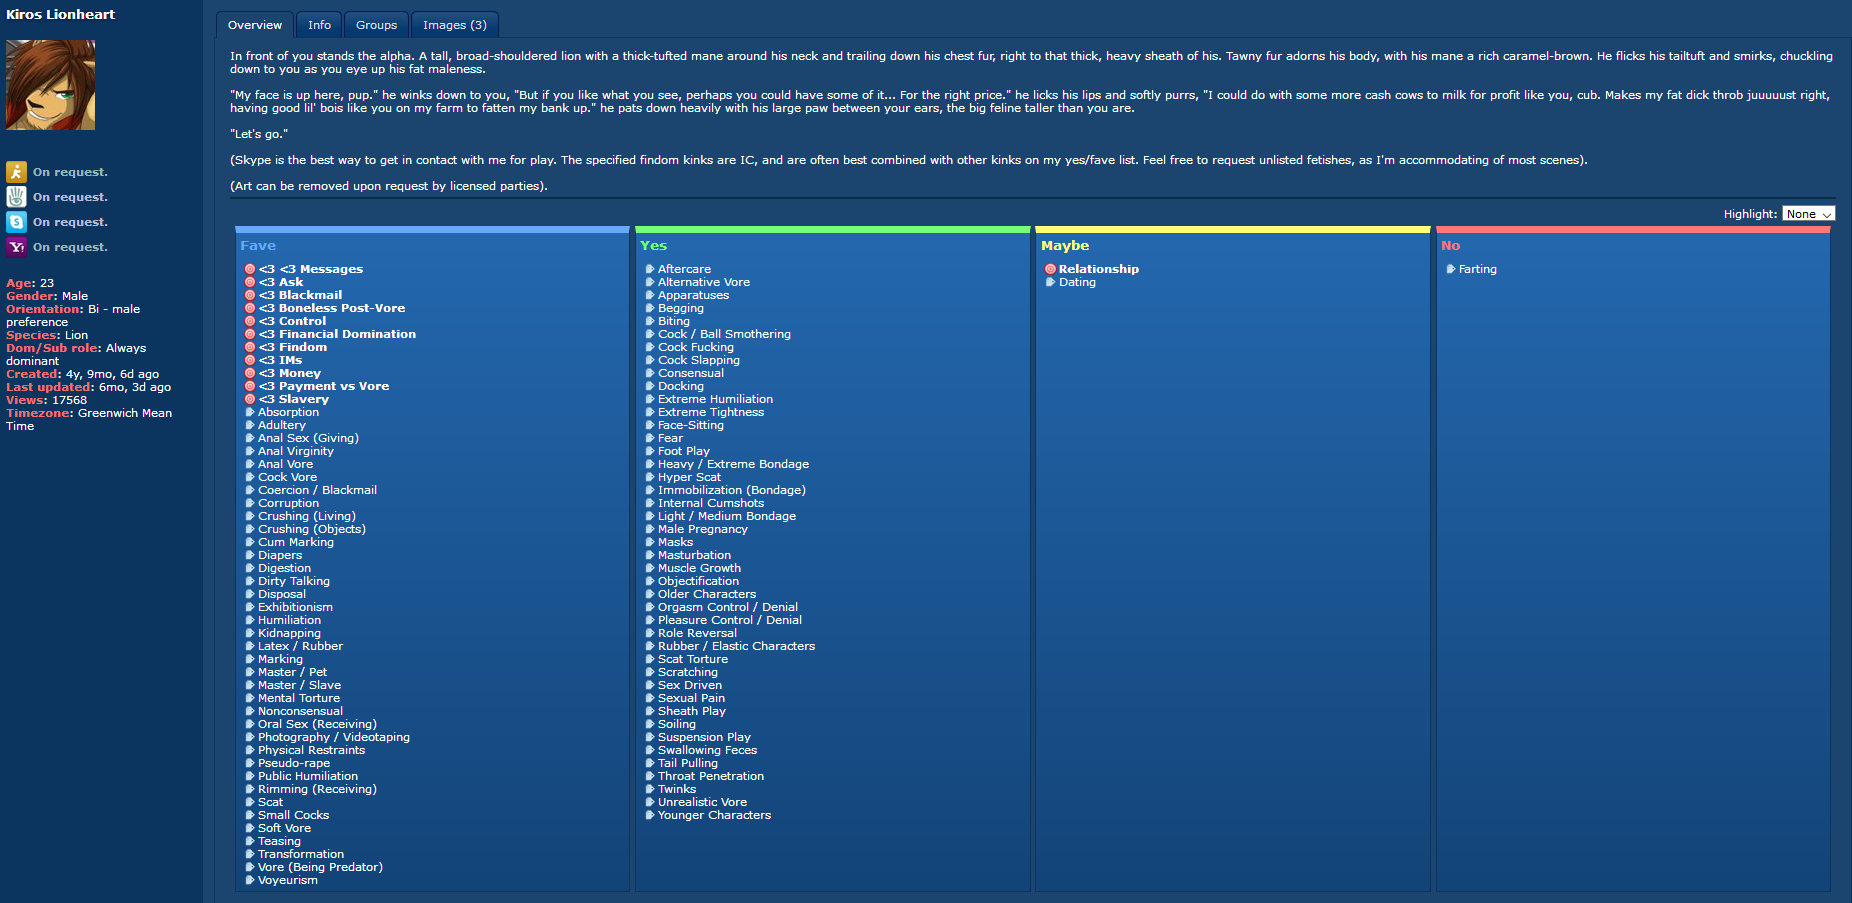Click the red icon beside <3 Money

[250, 373]
